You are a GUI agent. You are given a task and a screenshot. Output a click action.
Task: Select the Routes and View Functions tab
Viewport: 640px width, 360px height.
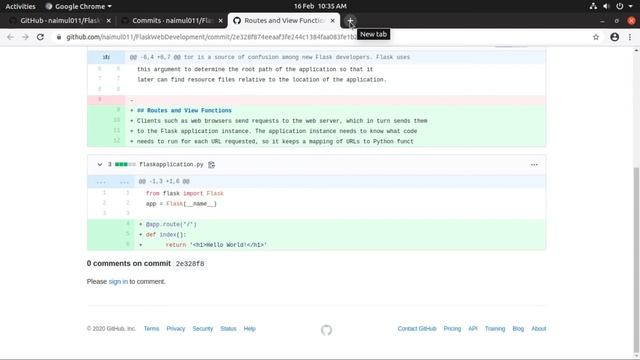[284, 20]
